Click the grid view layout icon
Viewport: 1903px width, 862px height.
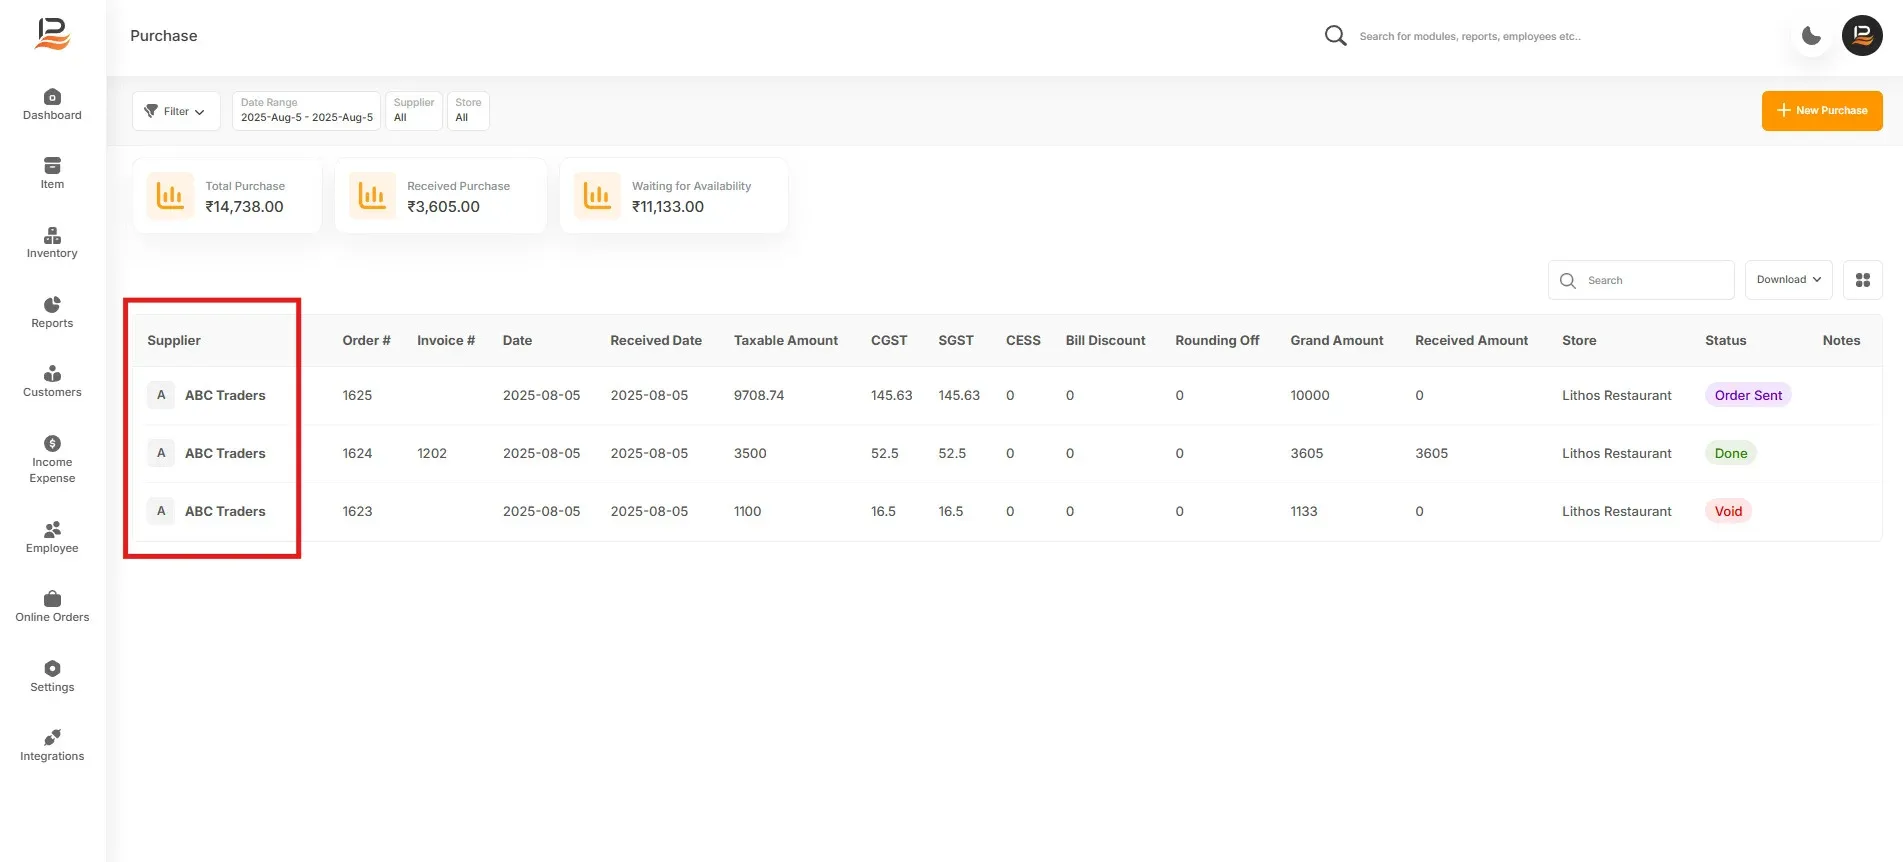click(1862, 280)
